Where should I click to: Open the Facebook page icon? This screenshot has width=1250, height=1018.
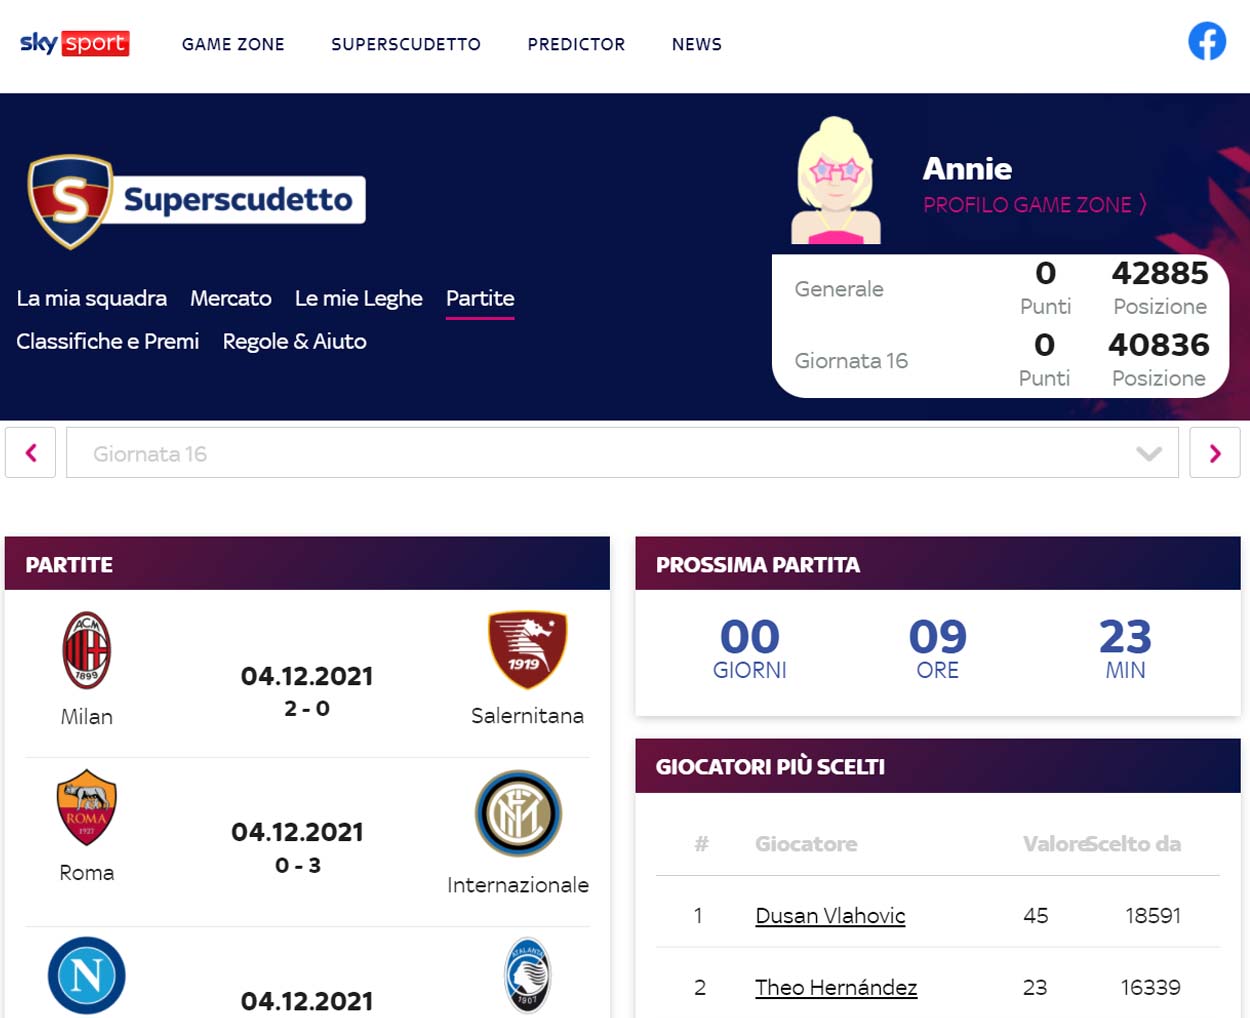[x=1207, y=42]
